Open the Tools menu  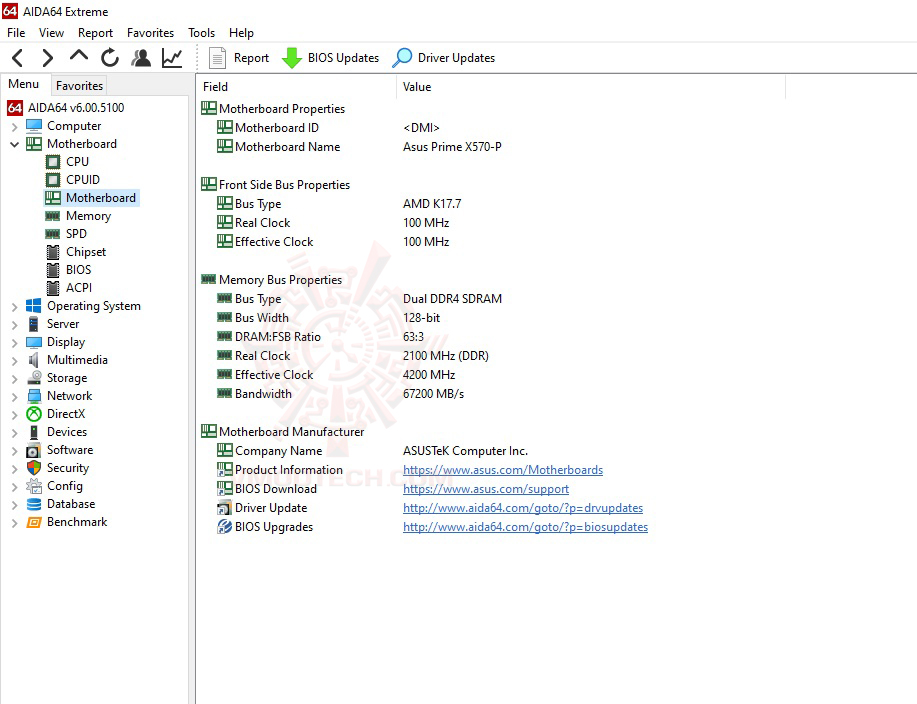coord(200,32)
